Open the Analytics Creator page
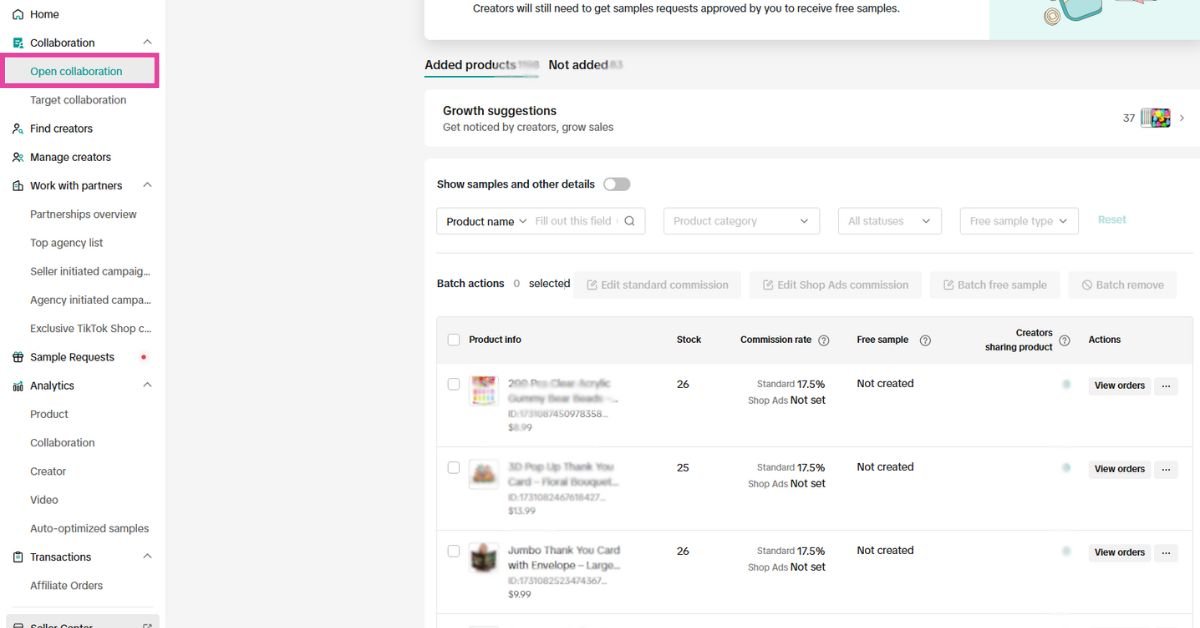This screenshot has width=1200, height=628. pyautogui.click(x=48, y=472)
